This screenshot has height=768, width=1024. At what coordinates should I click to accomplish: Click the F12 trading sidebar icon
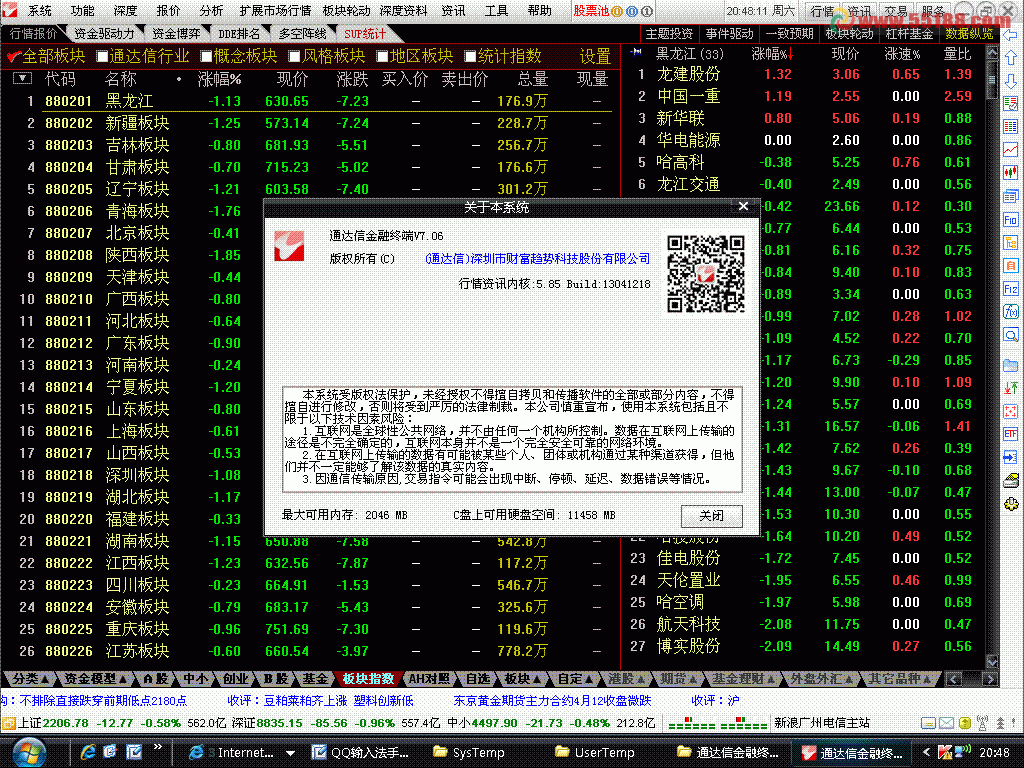[x=1011, y=289]
